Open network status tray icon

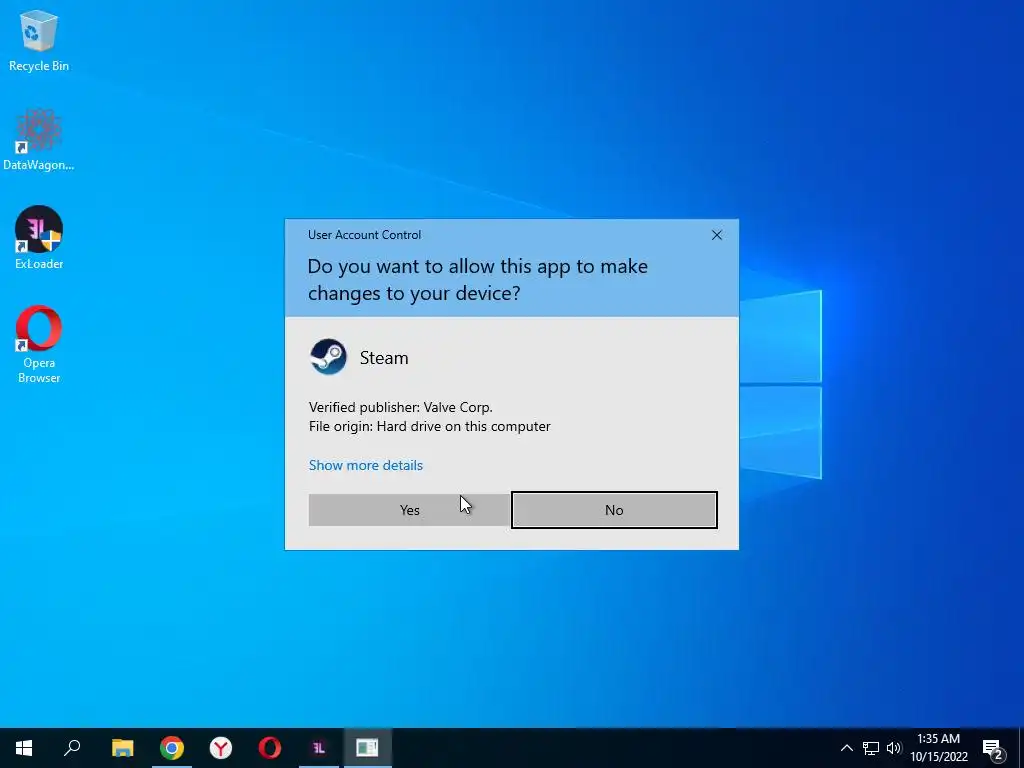click(871, 748)
